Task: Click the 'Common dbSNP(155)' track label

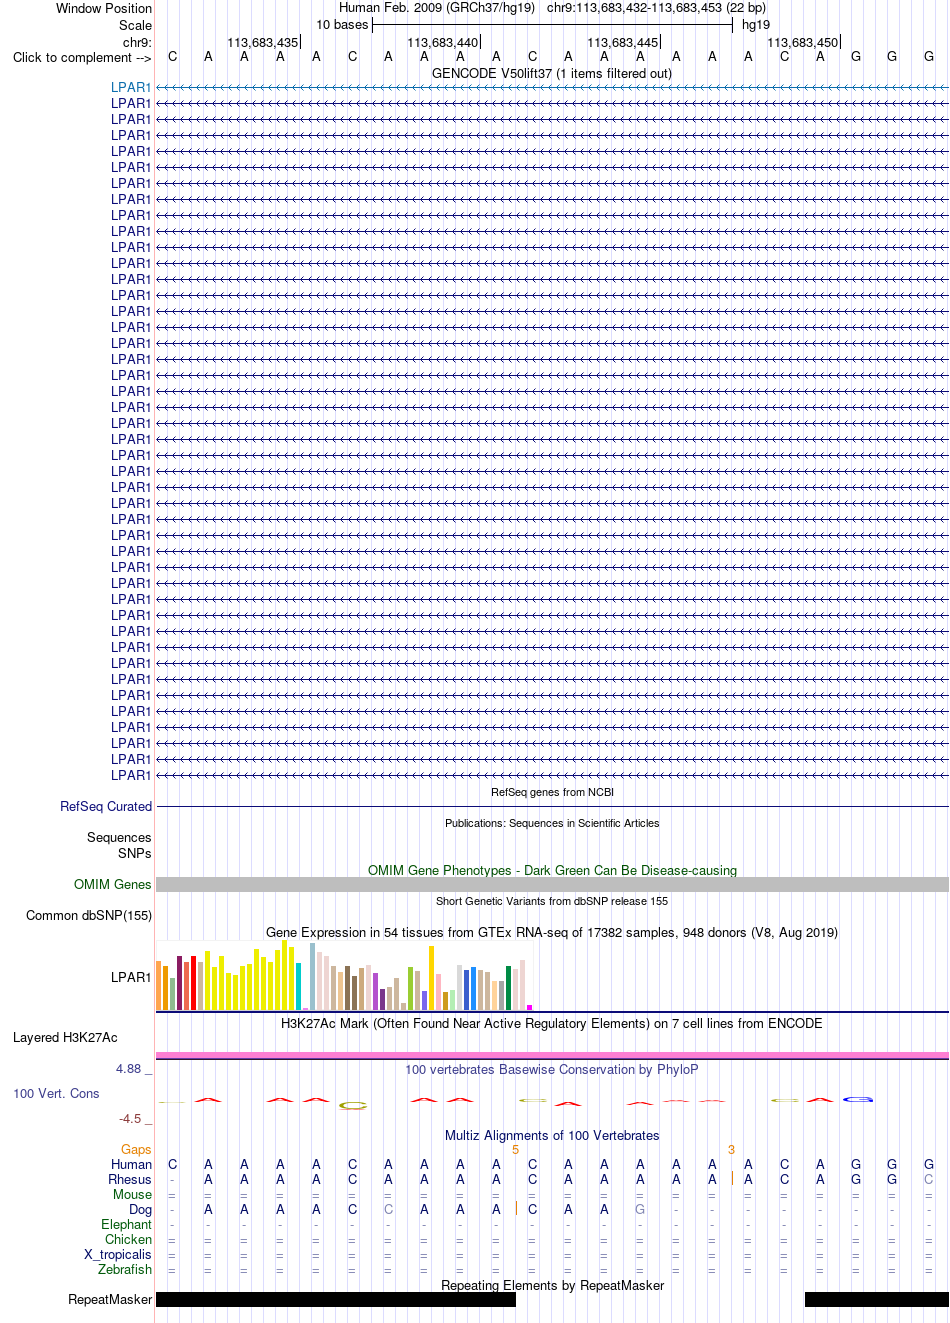Action: (89, 915)
